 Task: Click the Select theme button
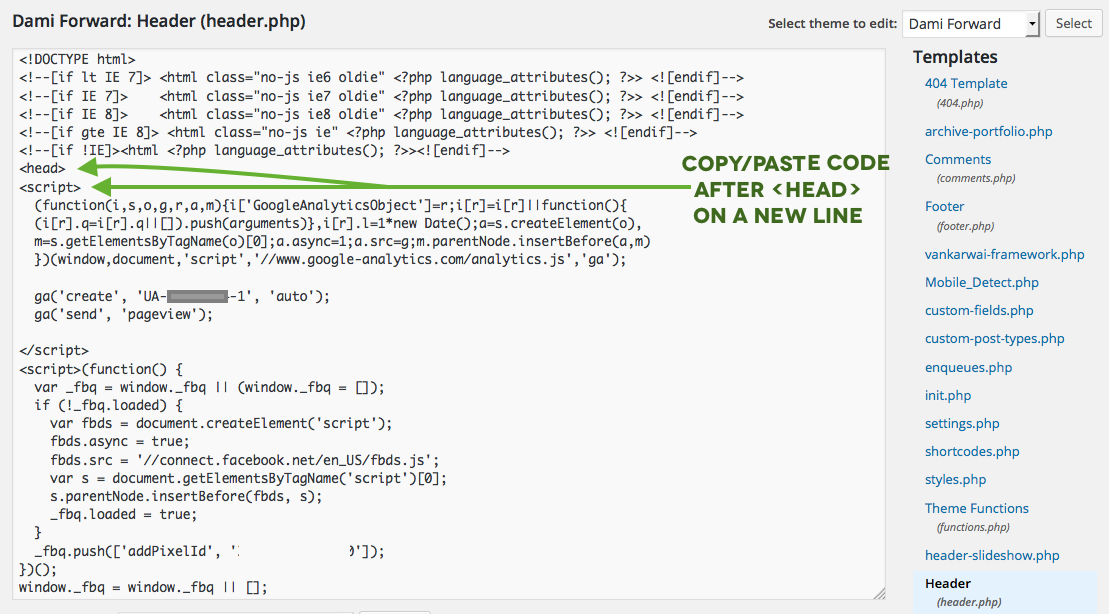point(1073,23)
